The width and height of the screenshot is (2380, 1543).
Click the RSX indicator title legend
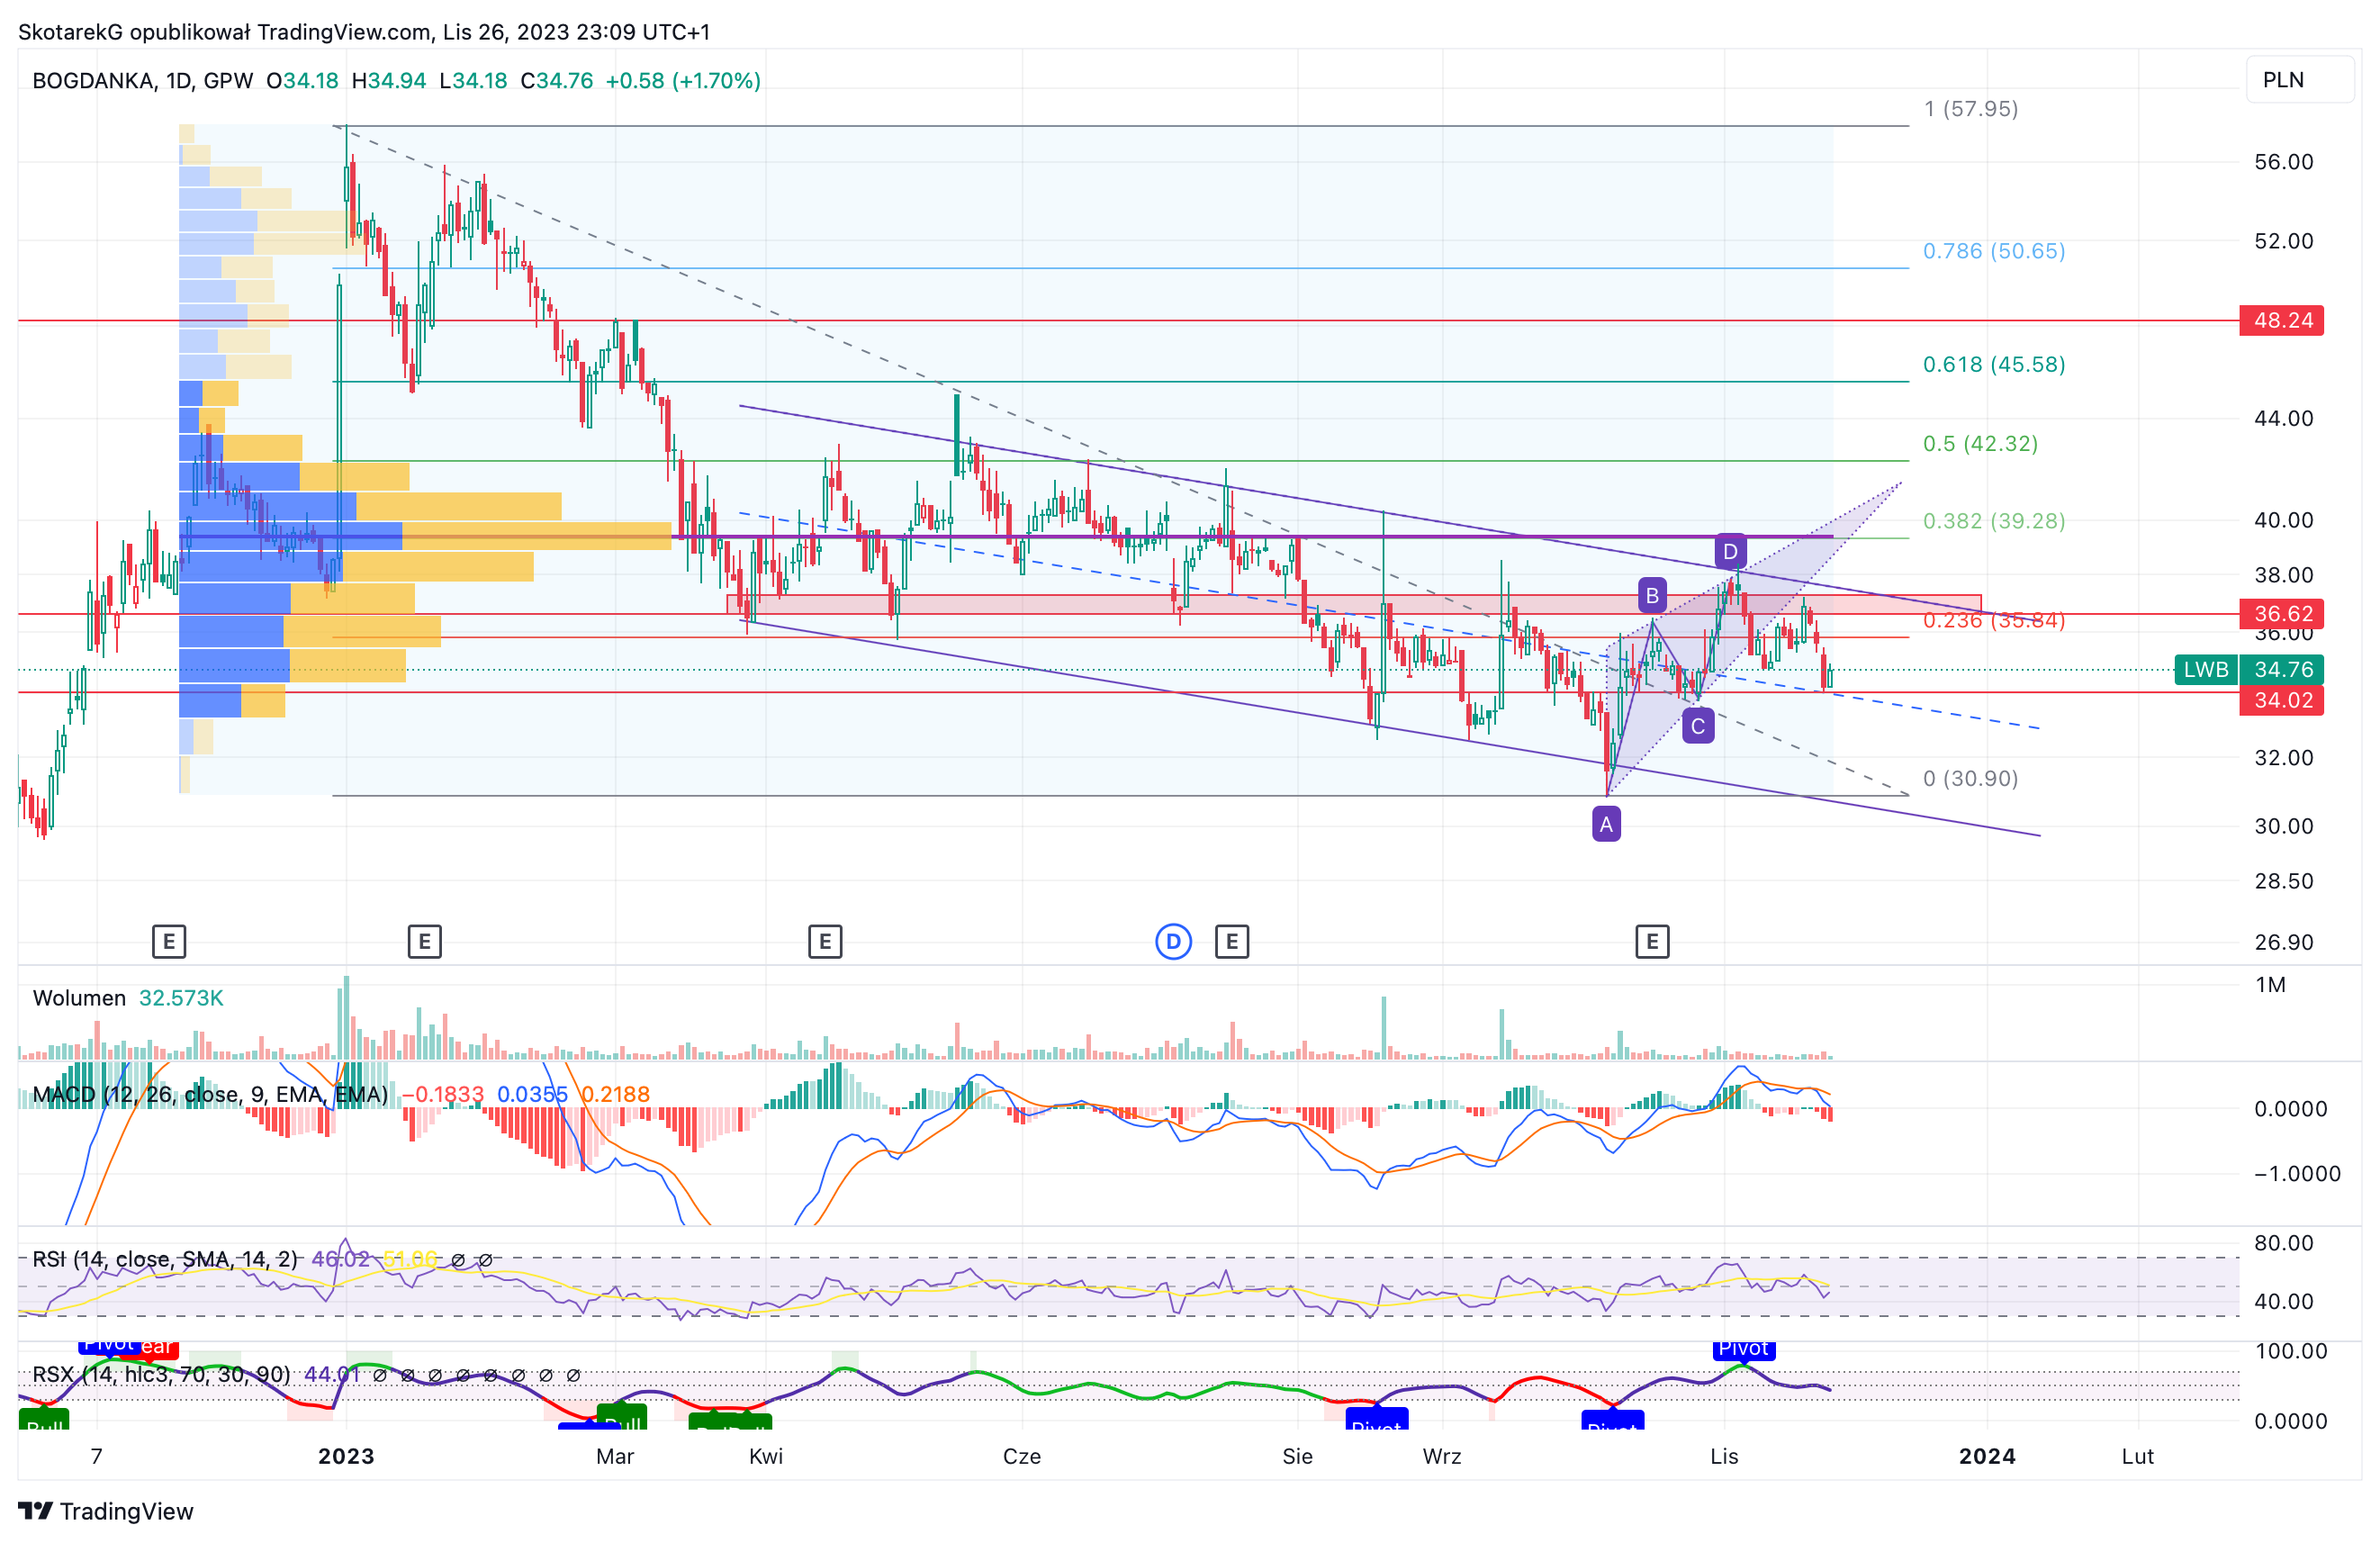[161, 1374]
